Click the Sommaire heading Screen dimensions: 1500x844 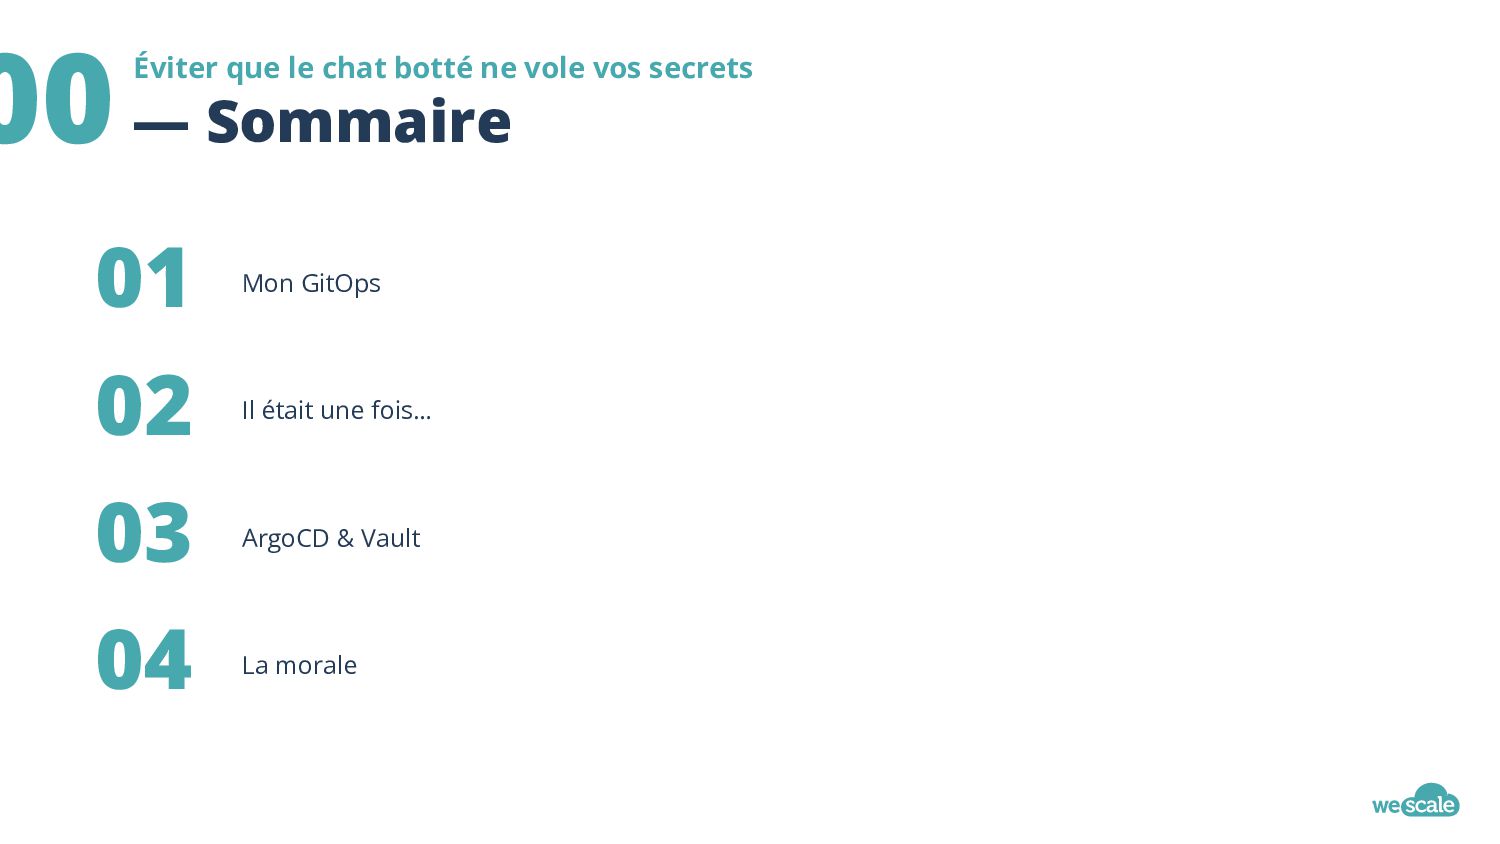tap(359, 121)
